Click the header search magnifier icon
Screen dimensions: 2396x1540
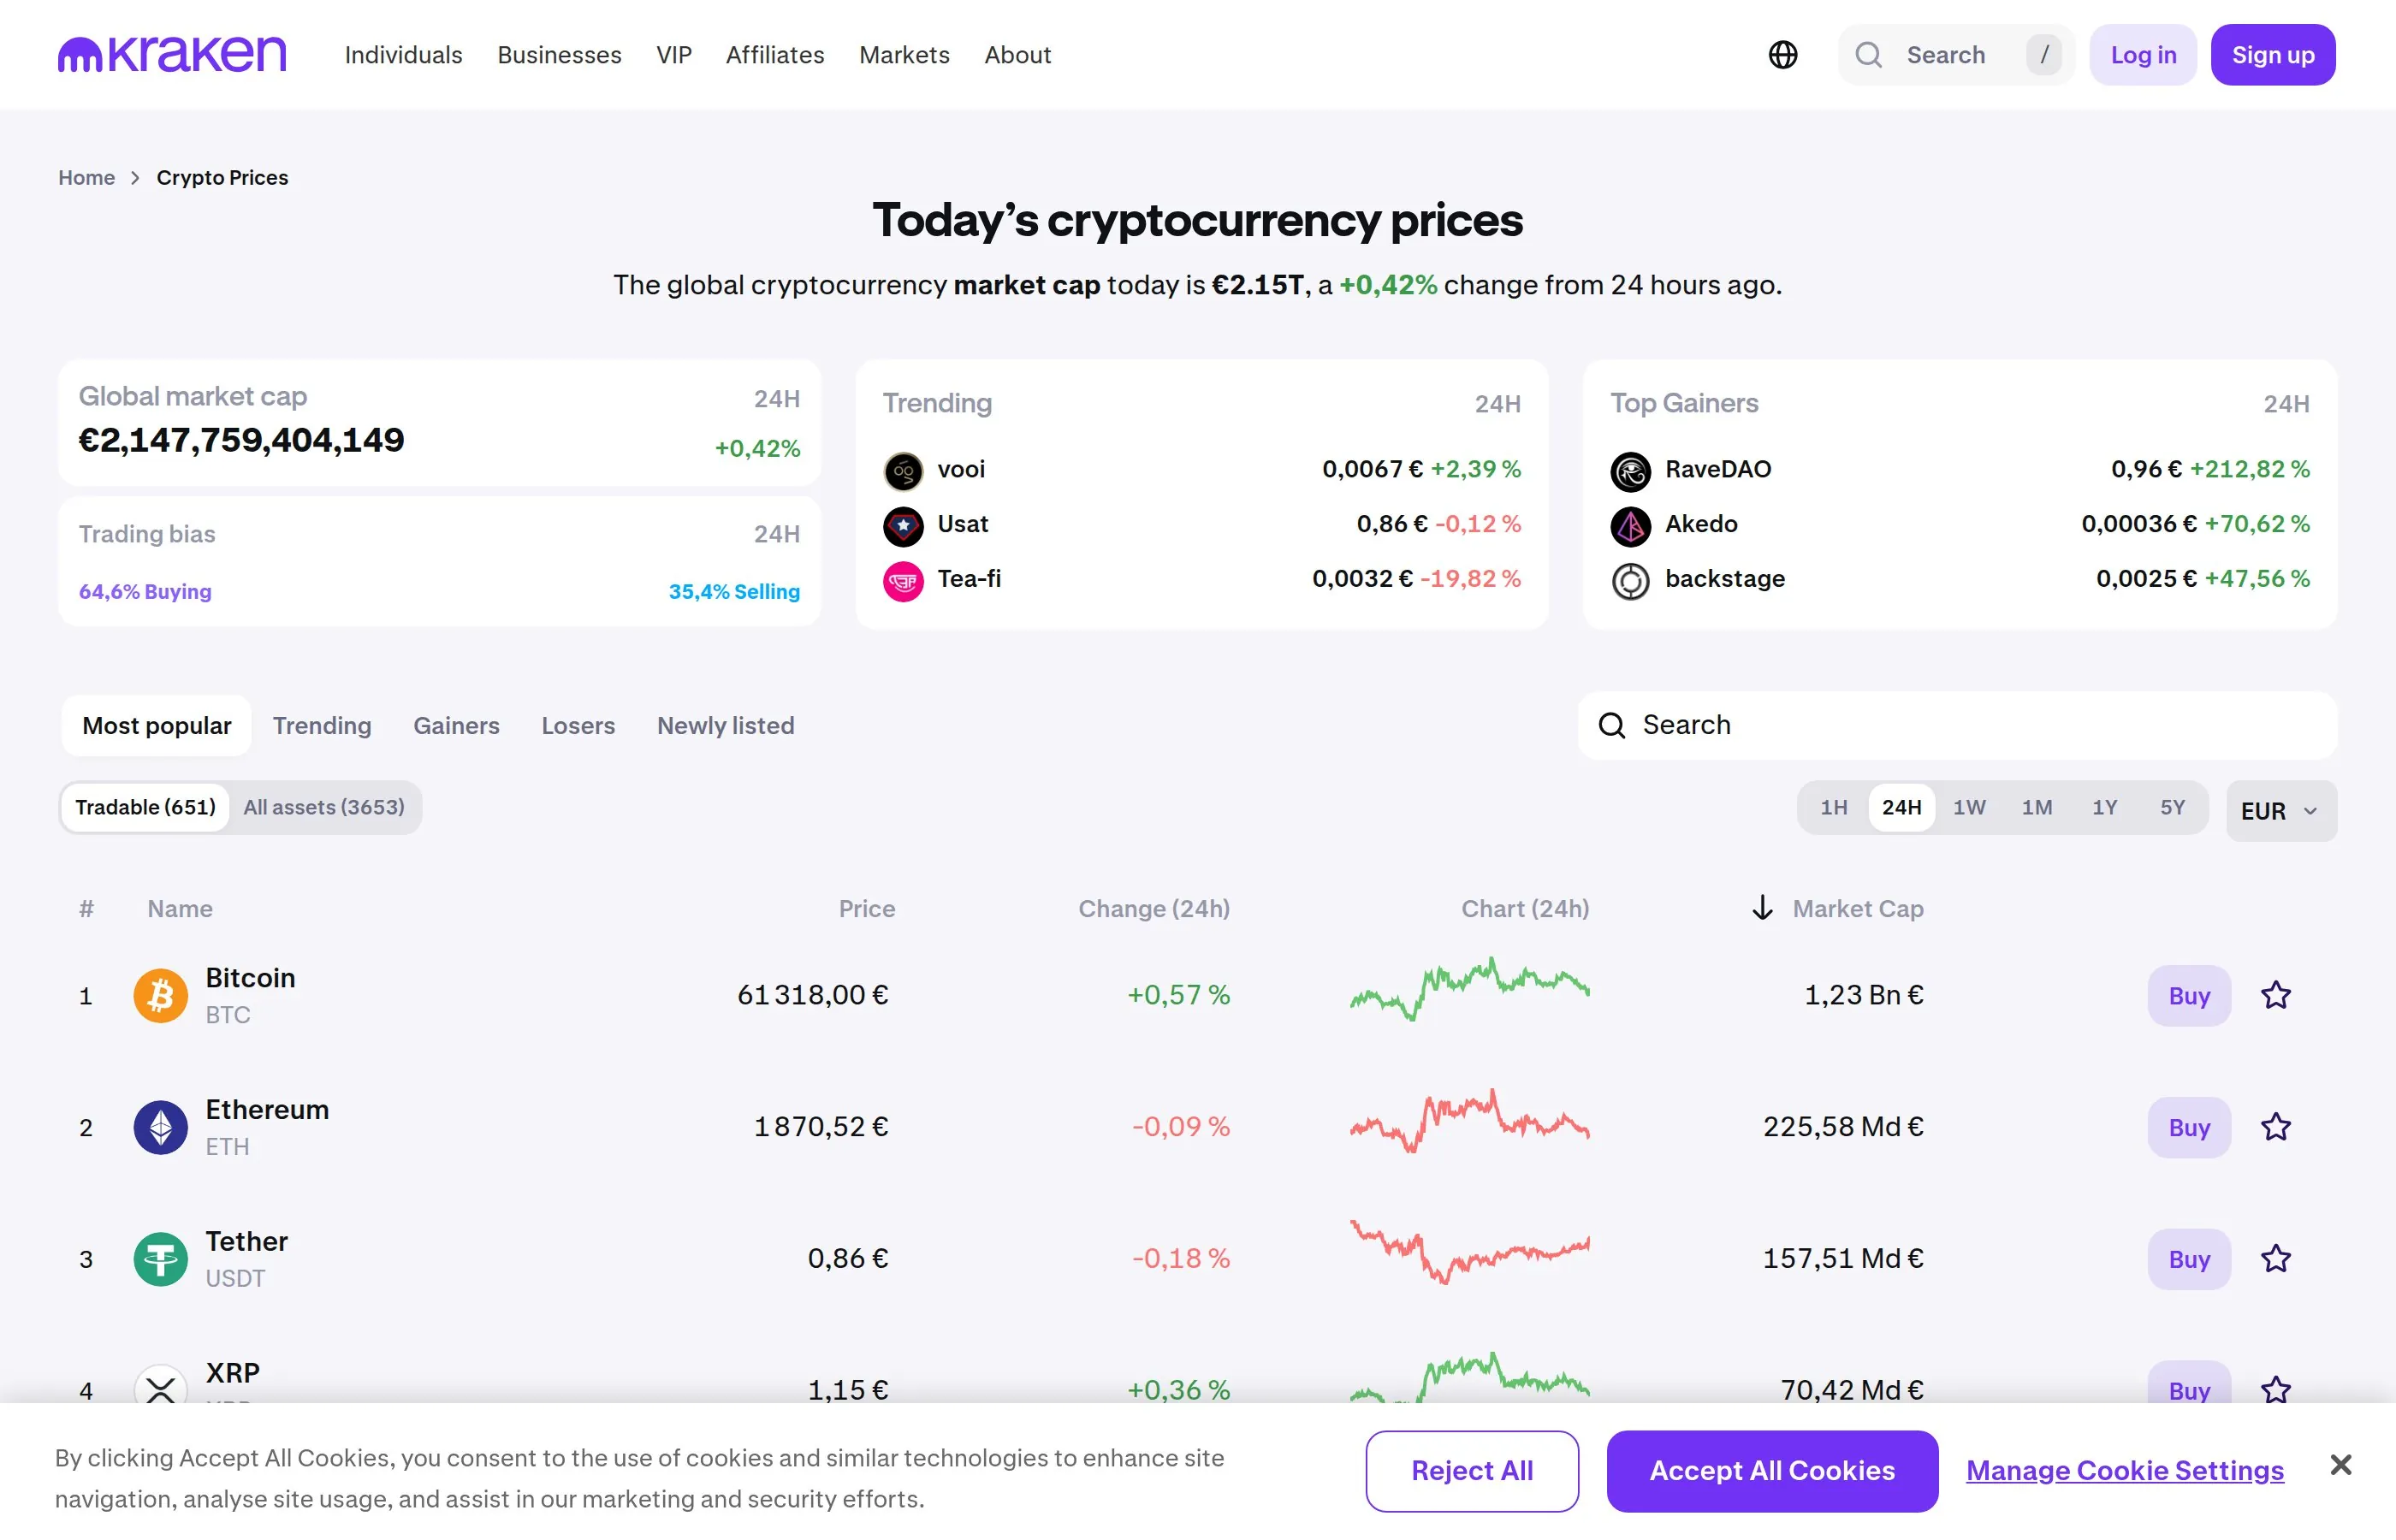click(x=1868, y=55)
